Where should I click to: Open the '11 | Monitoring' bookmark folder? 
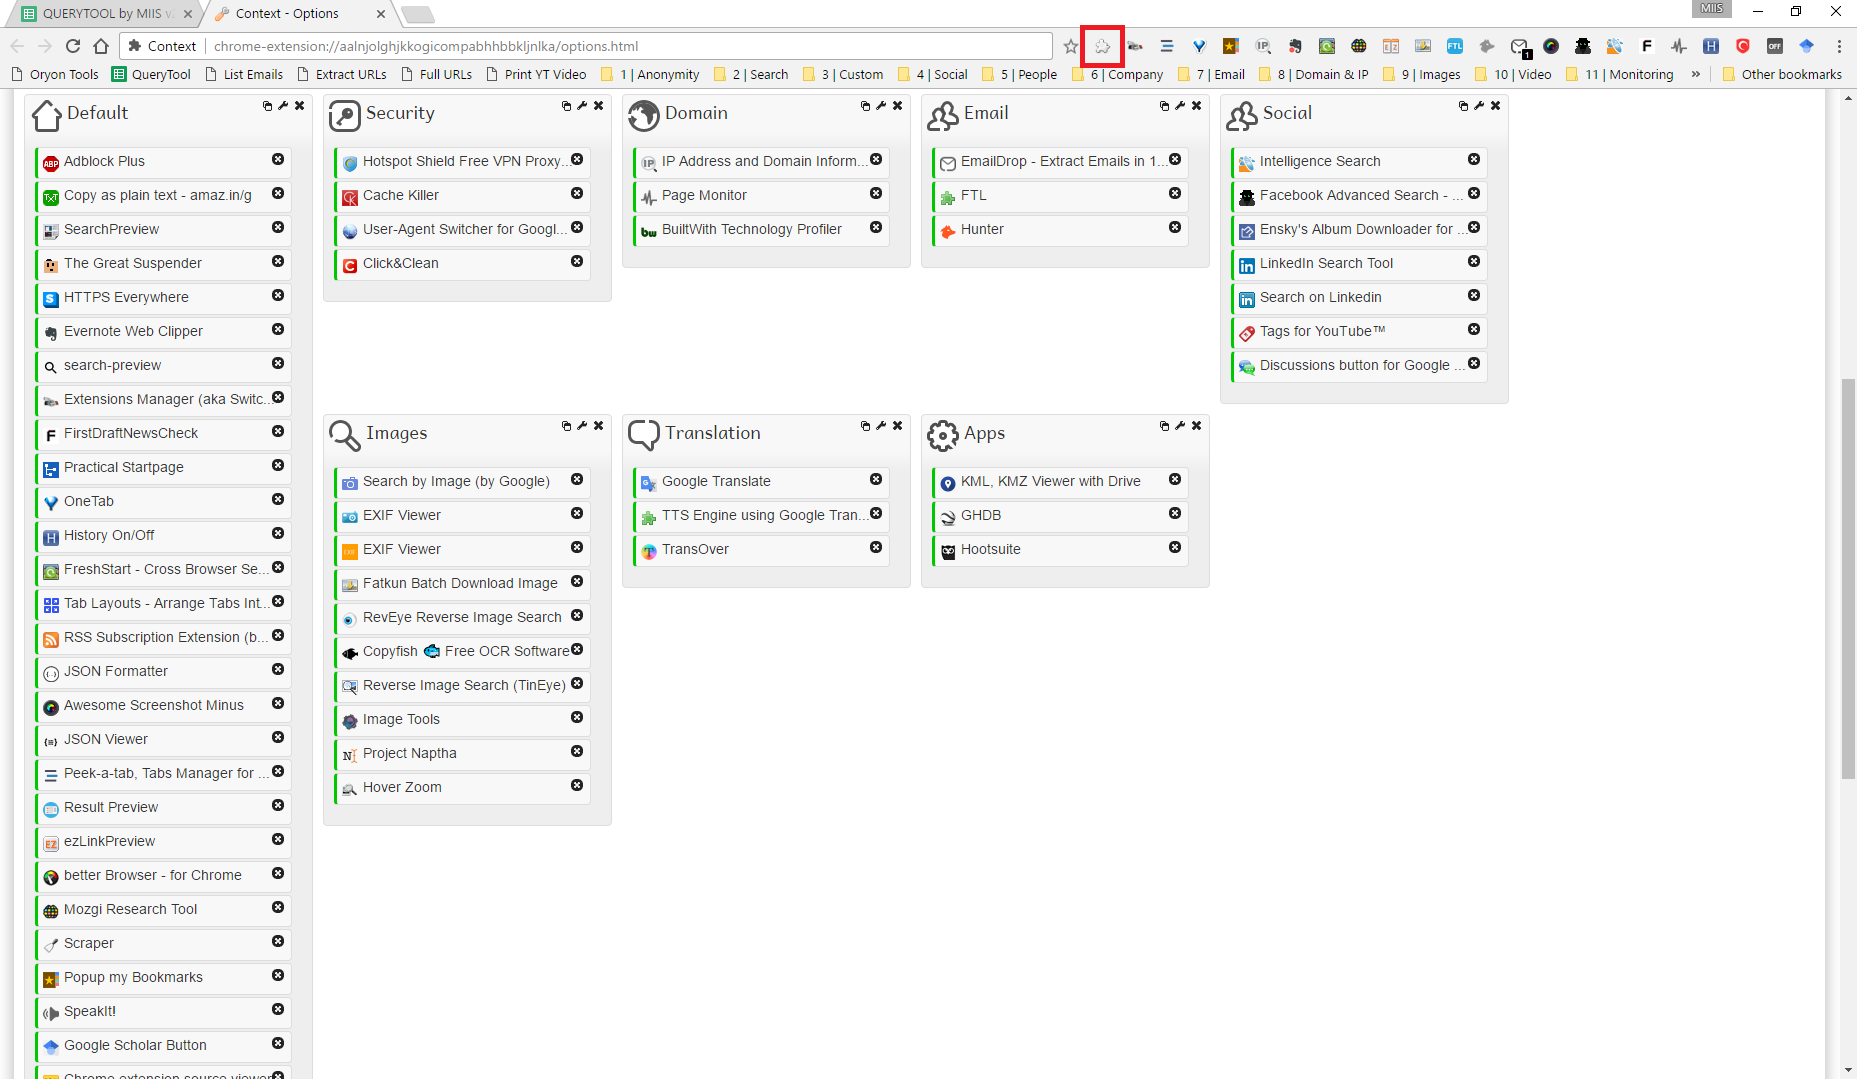coord(1619,74)
